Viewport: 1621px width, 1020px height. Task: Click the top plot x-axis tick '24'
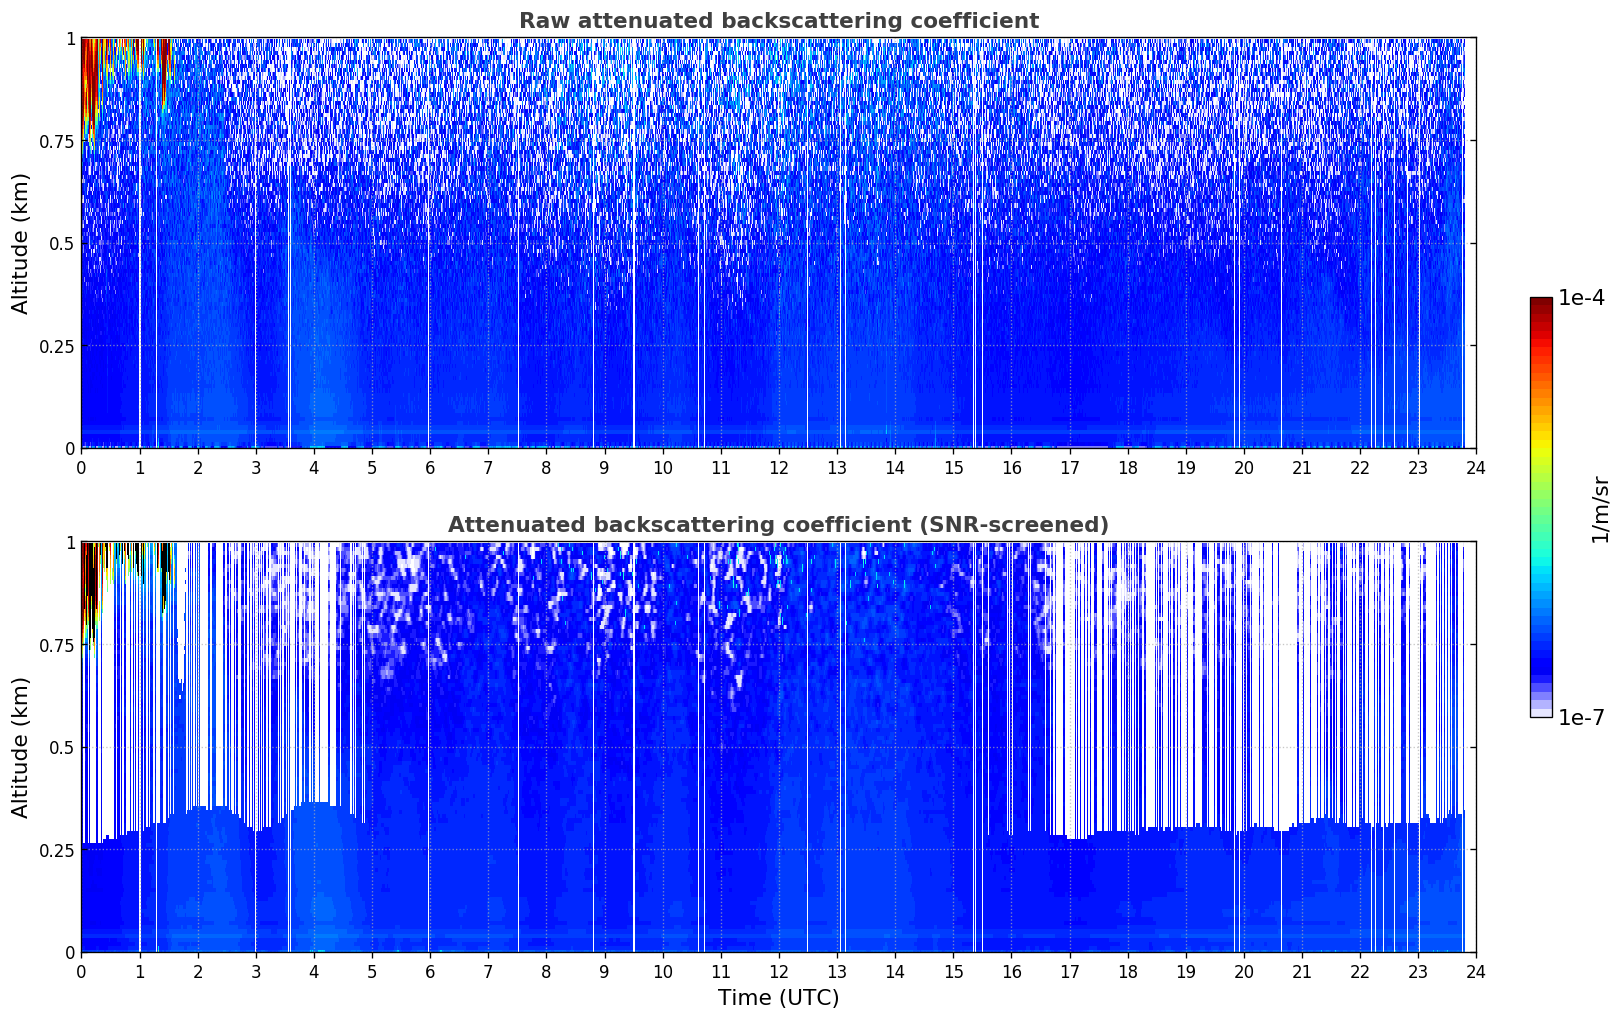[1476, 467]
